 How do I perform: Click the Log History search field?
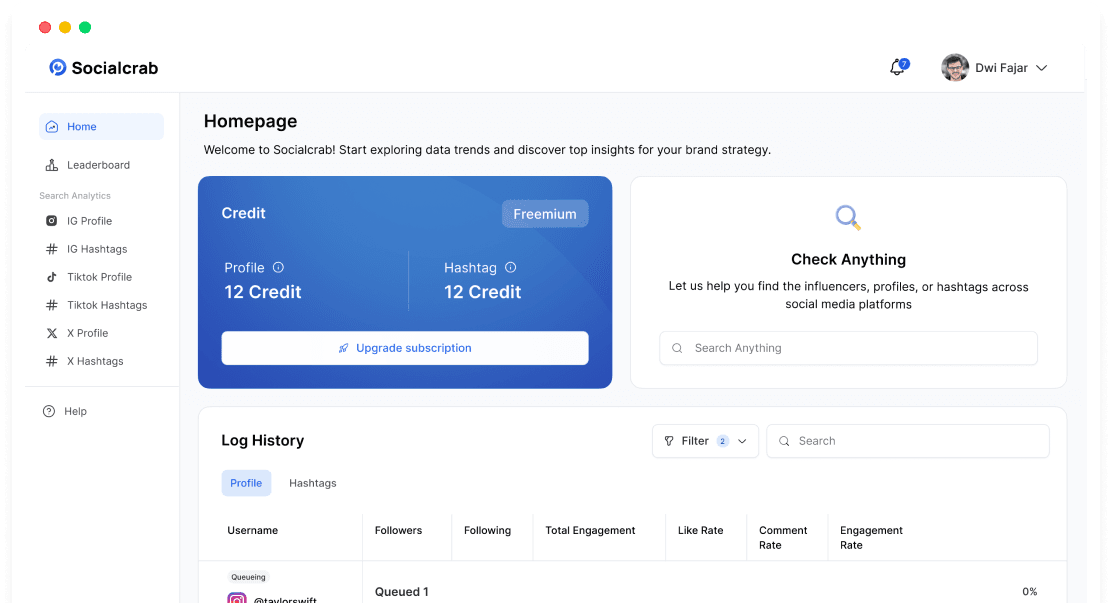click(908, 441)
